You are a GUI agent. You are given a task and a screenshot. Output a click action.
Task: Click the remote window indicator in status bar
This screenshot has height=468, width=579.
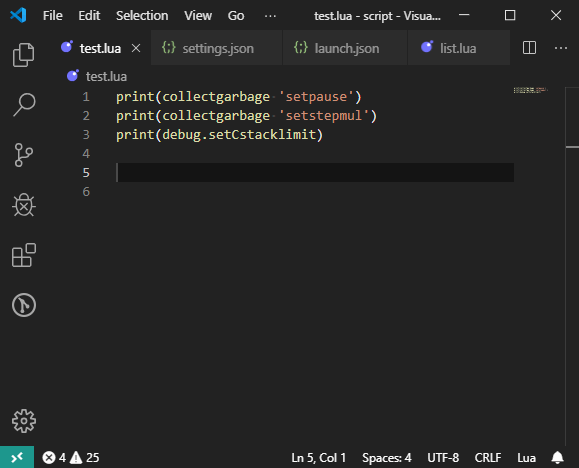pos(17,457)
